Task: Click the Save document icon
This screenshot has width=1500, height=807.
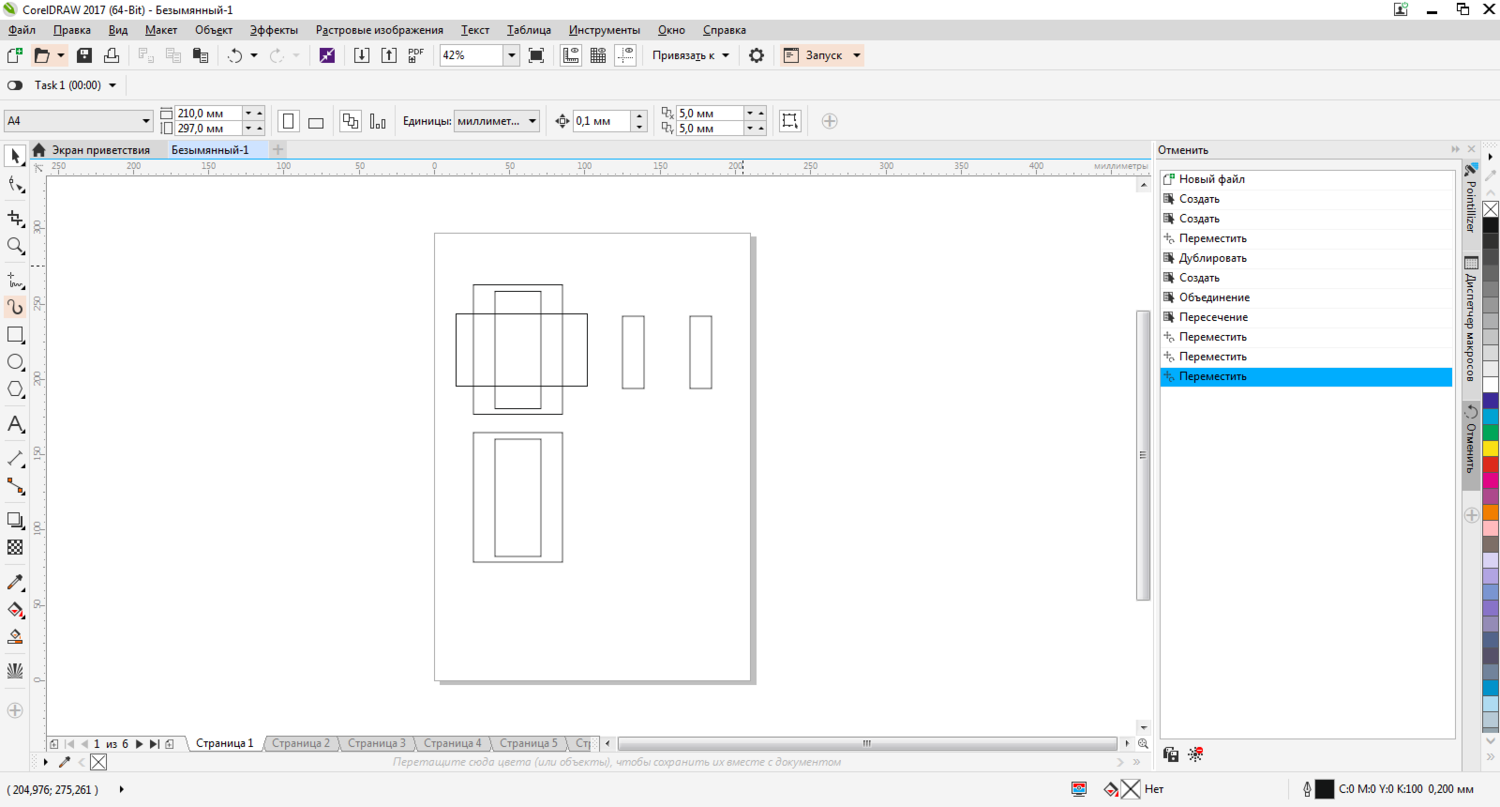Action: (x=85, y=56)
